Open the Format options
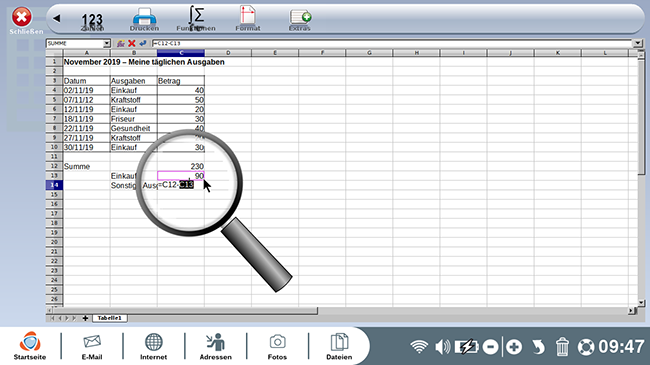 click(x=247, y=19)
